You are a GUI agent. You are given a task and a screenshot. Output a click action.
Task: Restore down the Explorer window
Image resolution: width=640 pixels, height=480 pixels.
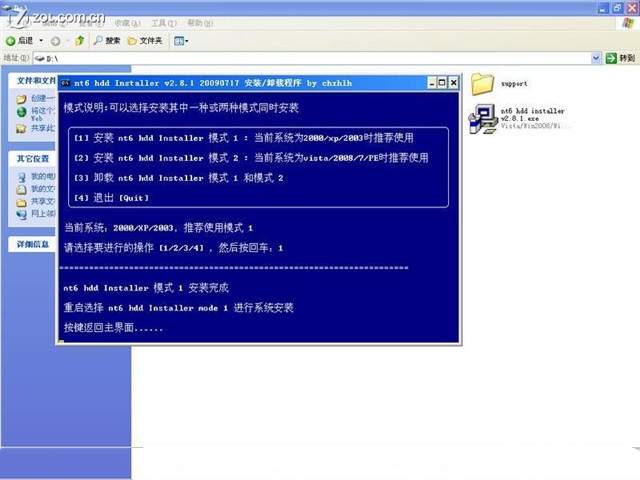(x=618, y=8)
